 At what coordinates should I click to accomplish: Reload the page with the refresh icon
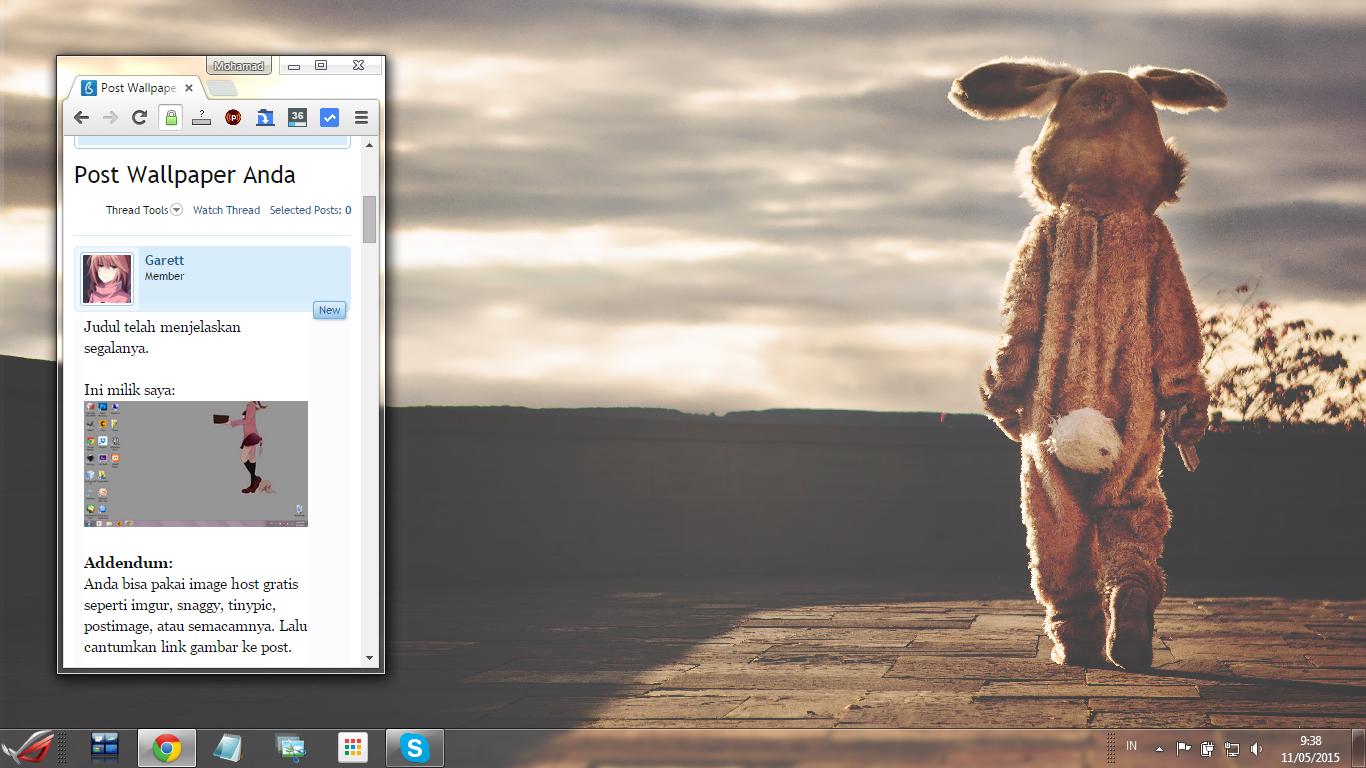coord(140,118)
